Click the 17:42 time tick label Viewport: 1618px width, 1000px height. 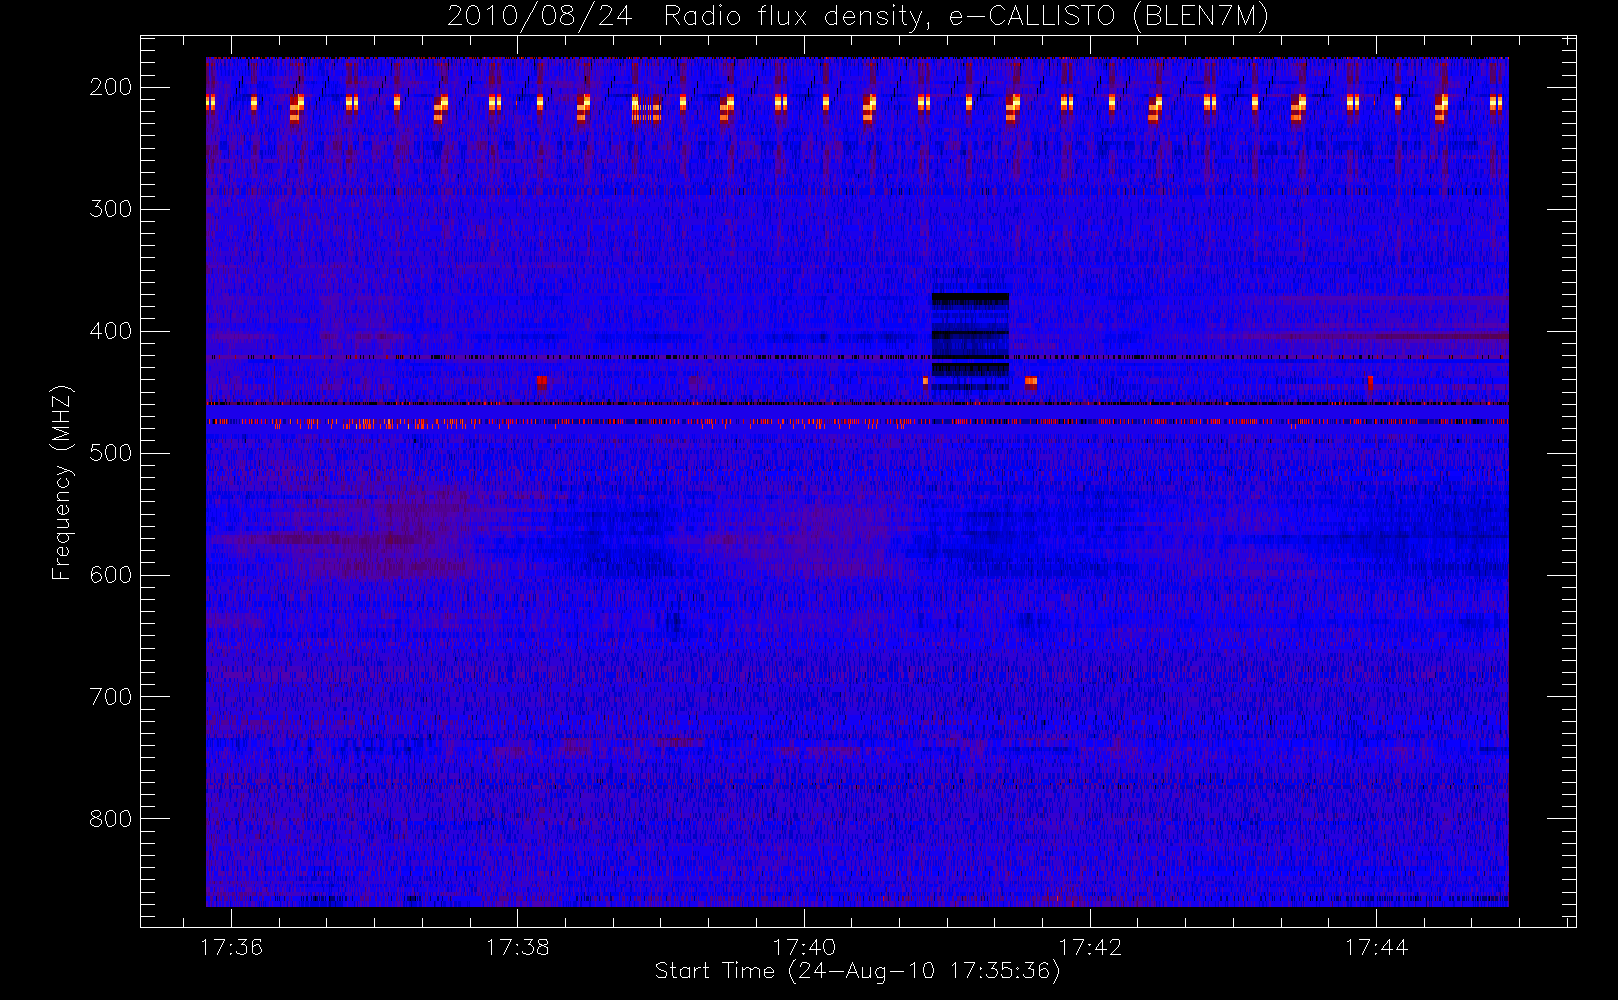1089,947
